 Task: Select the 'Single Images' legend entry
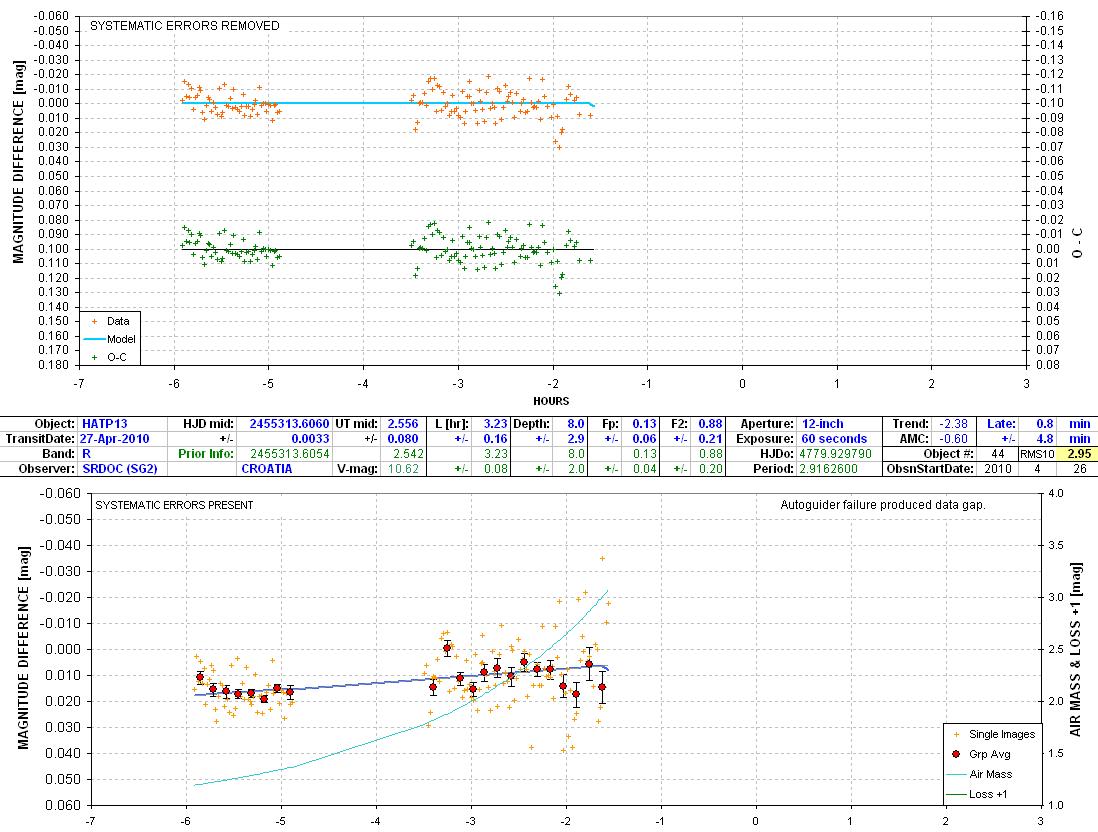[994, 734]
